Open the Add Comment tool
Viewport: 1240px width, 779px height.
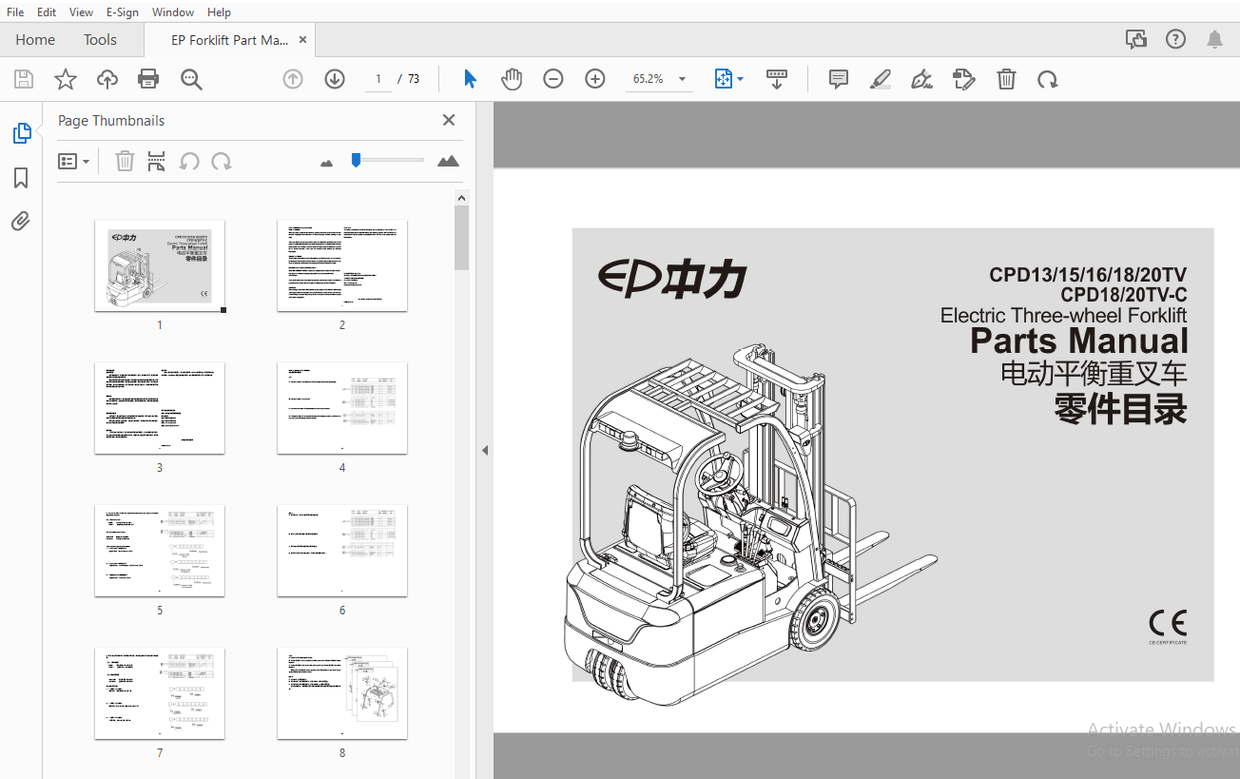point(838,79)
